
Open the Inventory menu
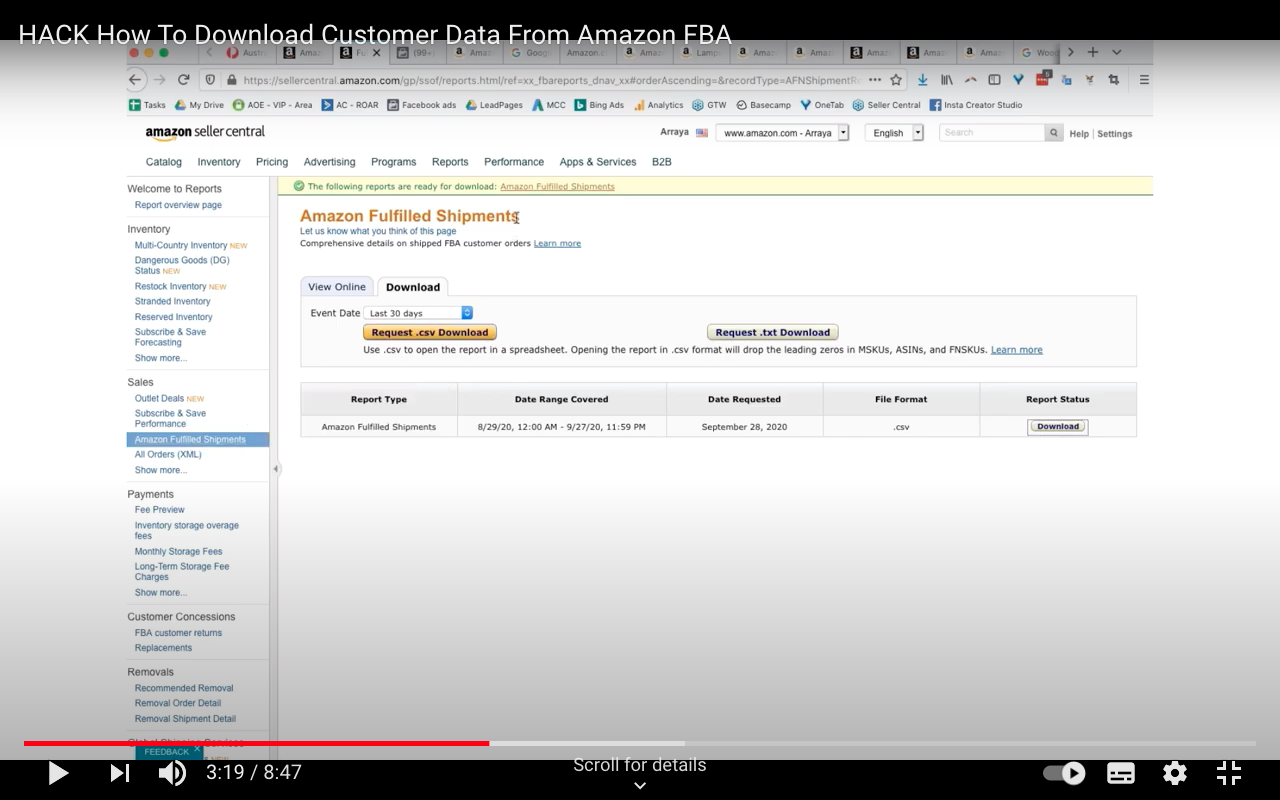[x=219, y=162]
